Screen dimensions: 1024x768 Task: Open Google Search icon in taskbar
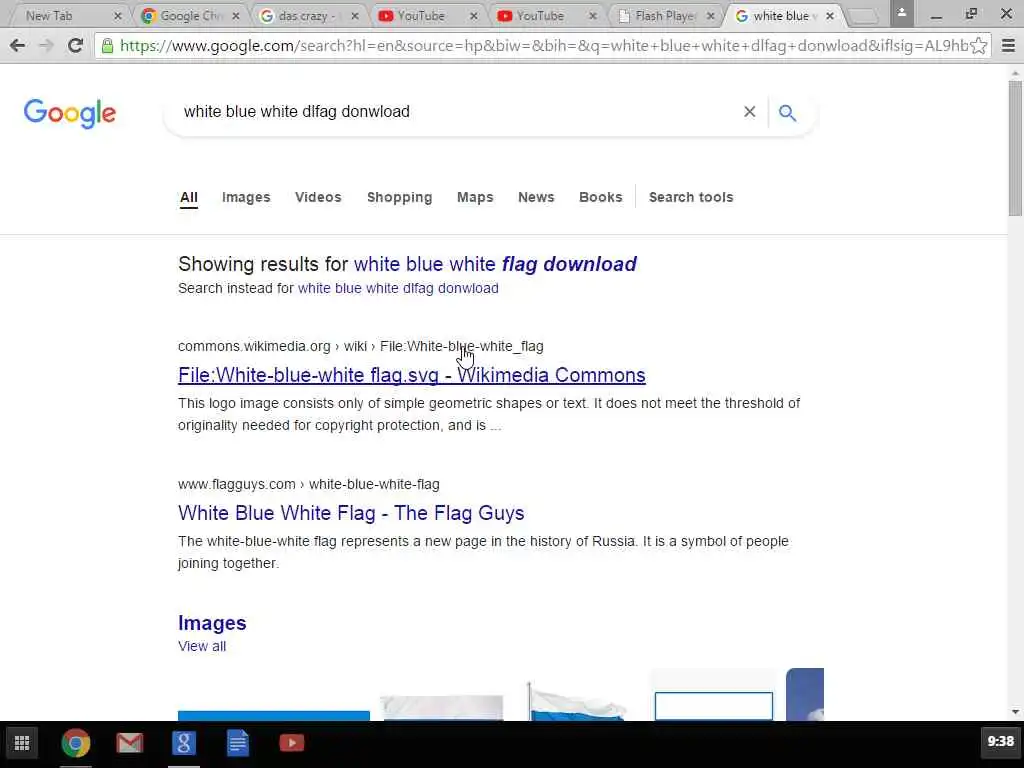click(x=184, y=743)
